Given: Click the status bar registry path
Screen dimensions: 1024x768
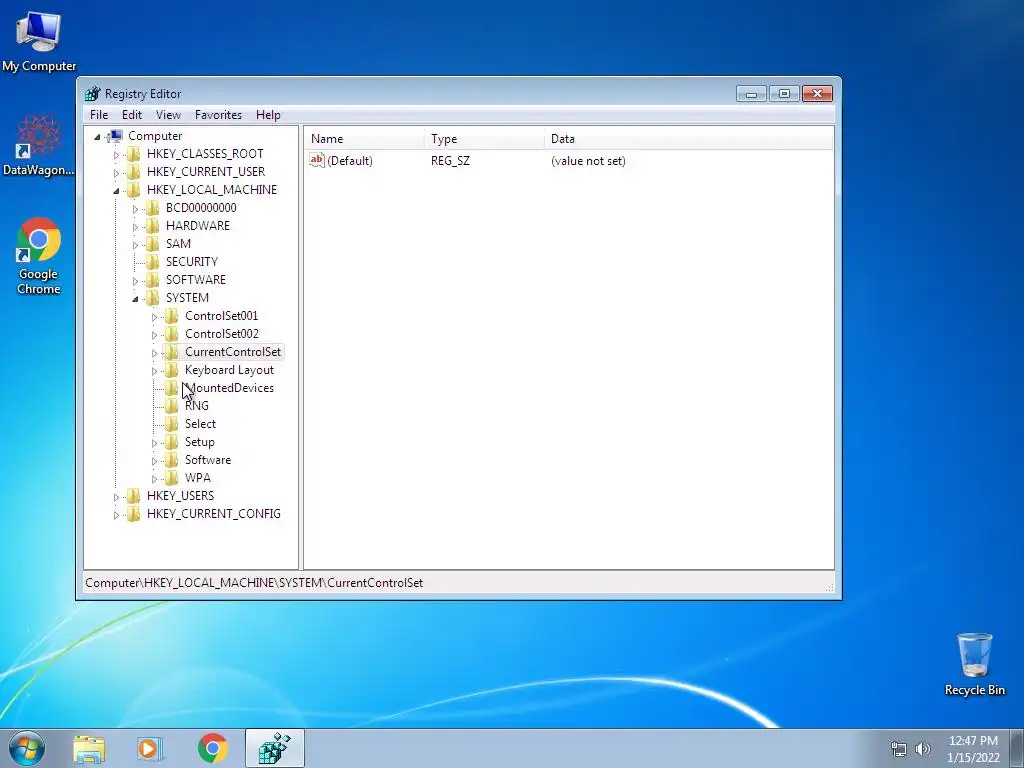Looking at the screenshot, I should tap(254, 583).
